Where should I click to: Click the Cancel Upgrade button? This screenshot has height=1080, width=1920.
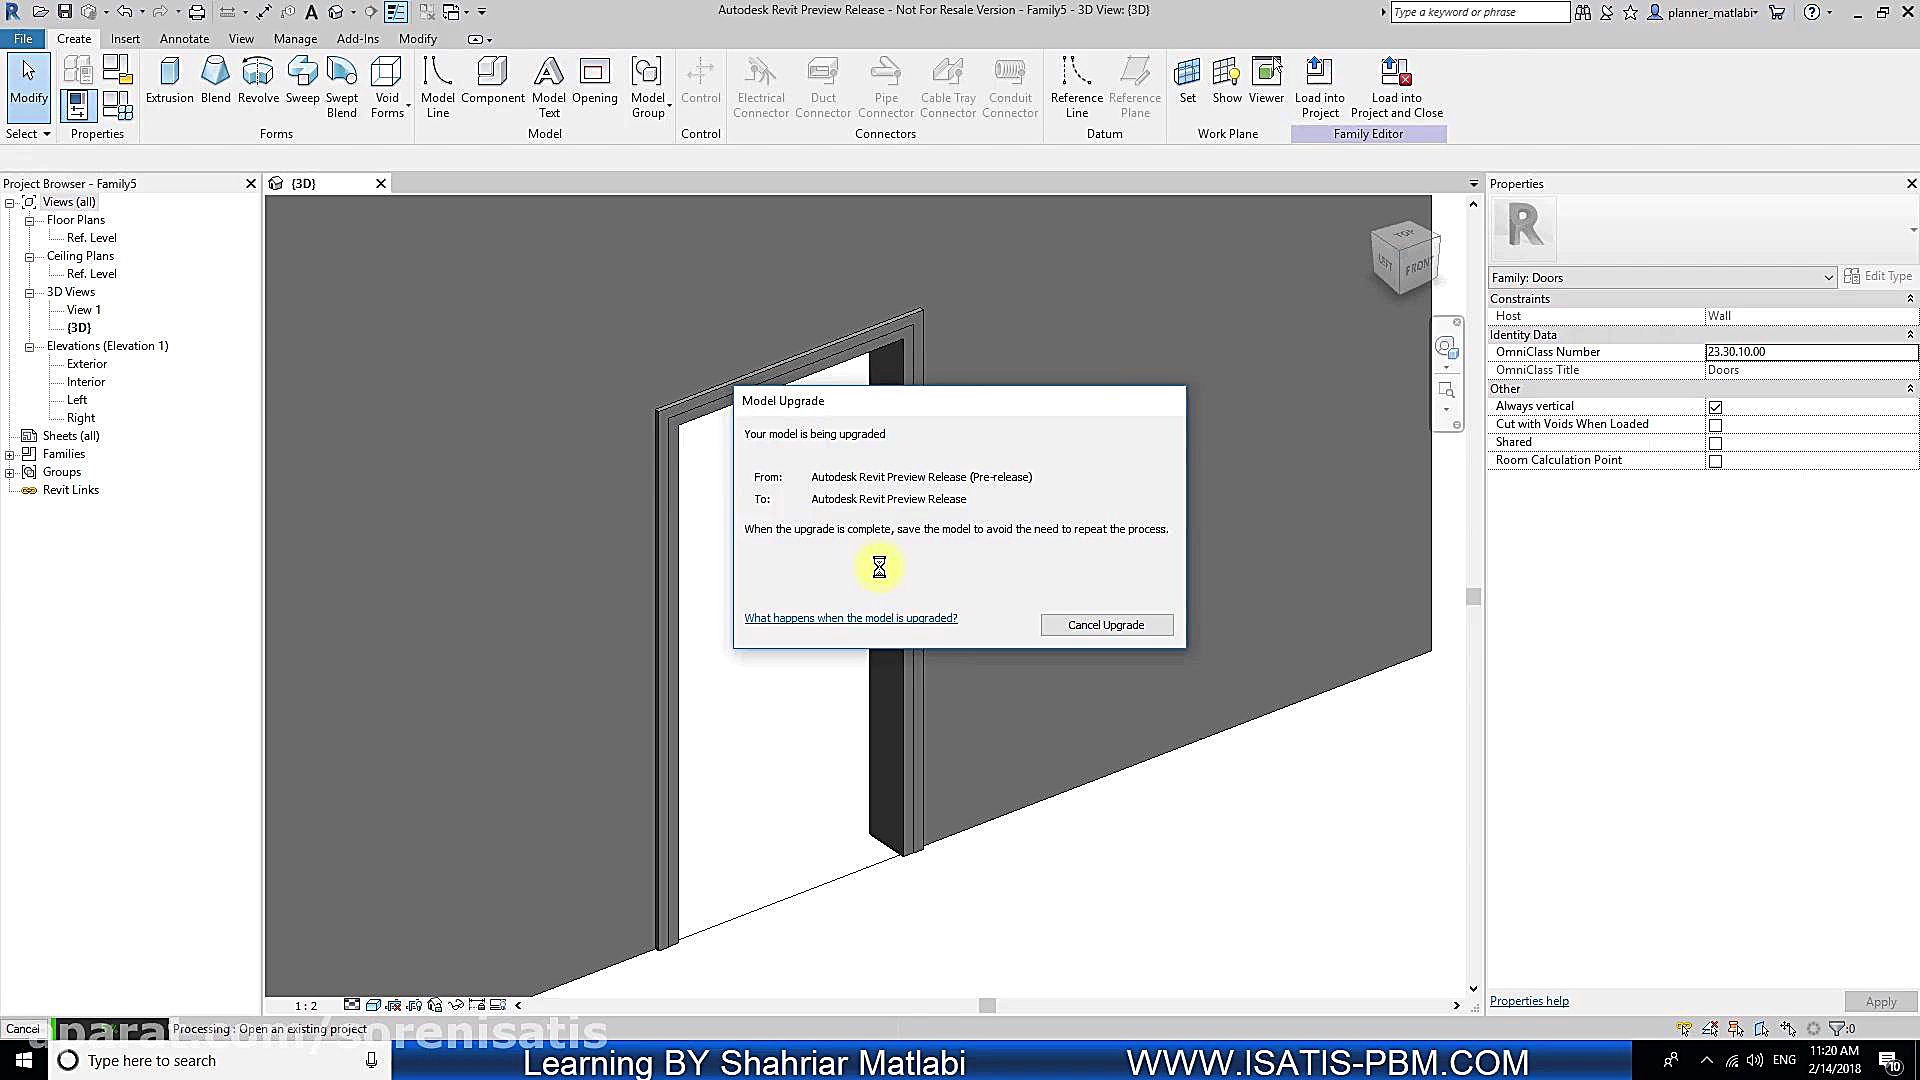1106,625
